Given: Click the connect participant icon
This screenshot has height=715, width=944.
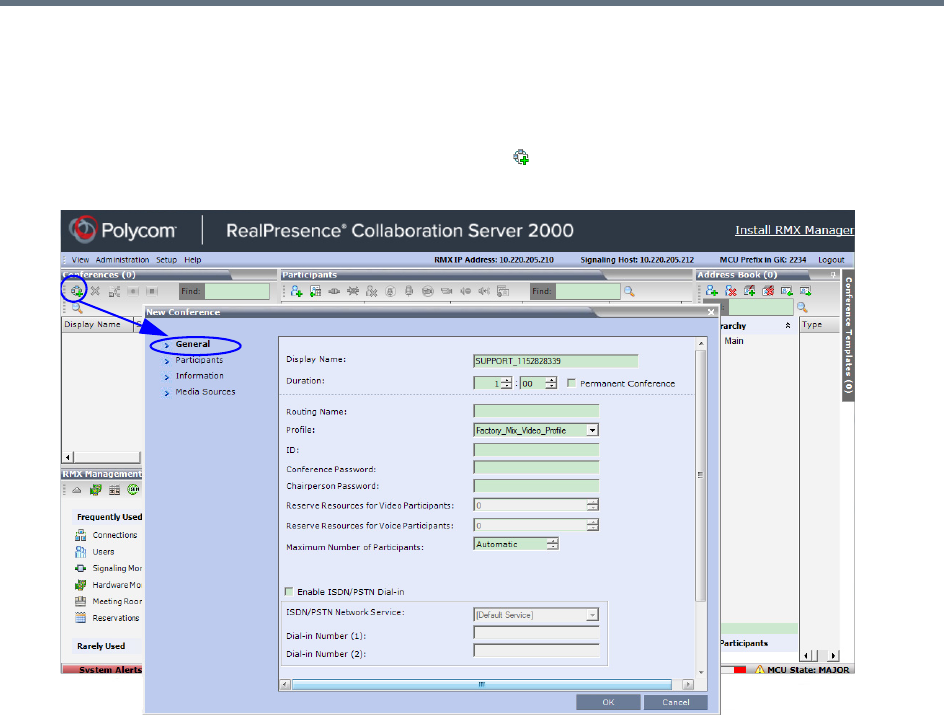Looking at the screenshot, I should pyautogui.click(x=334, y=291).
